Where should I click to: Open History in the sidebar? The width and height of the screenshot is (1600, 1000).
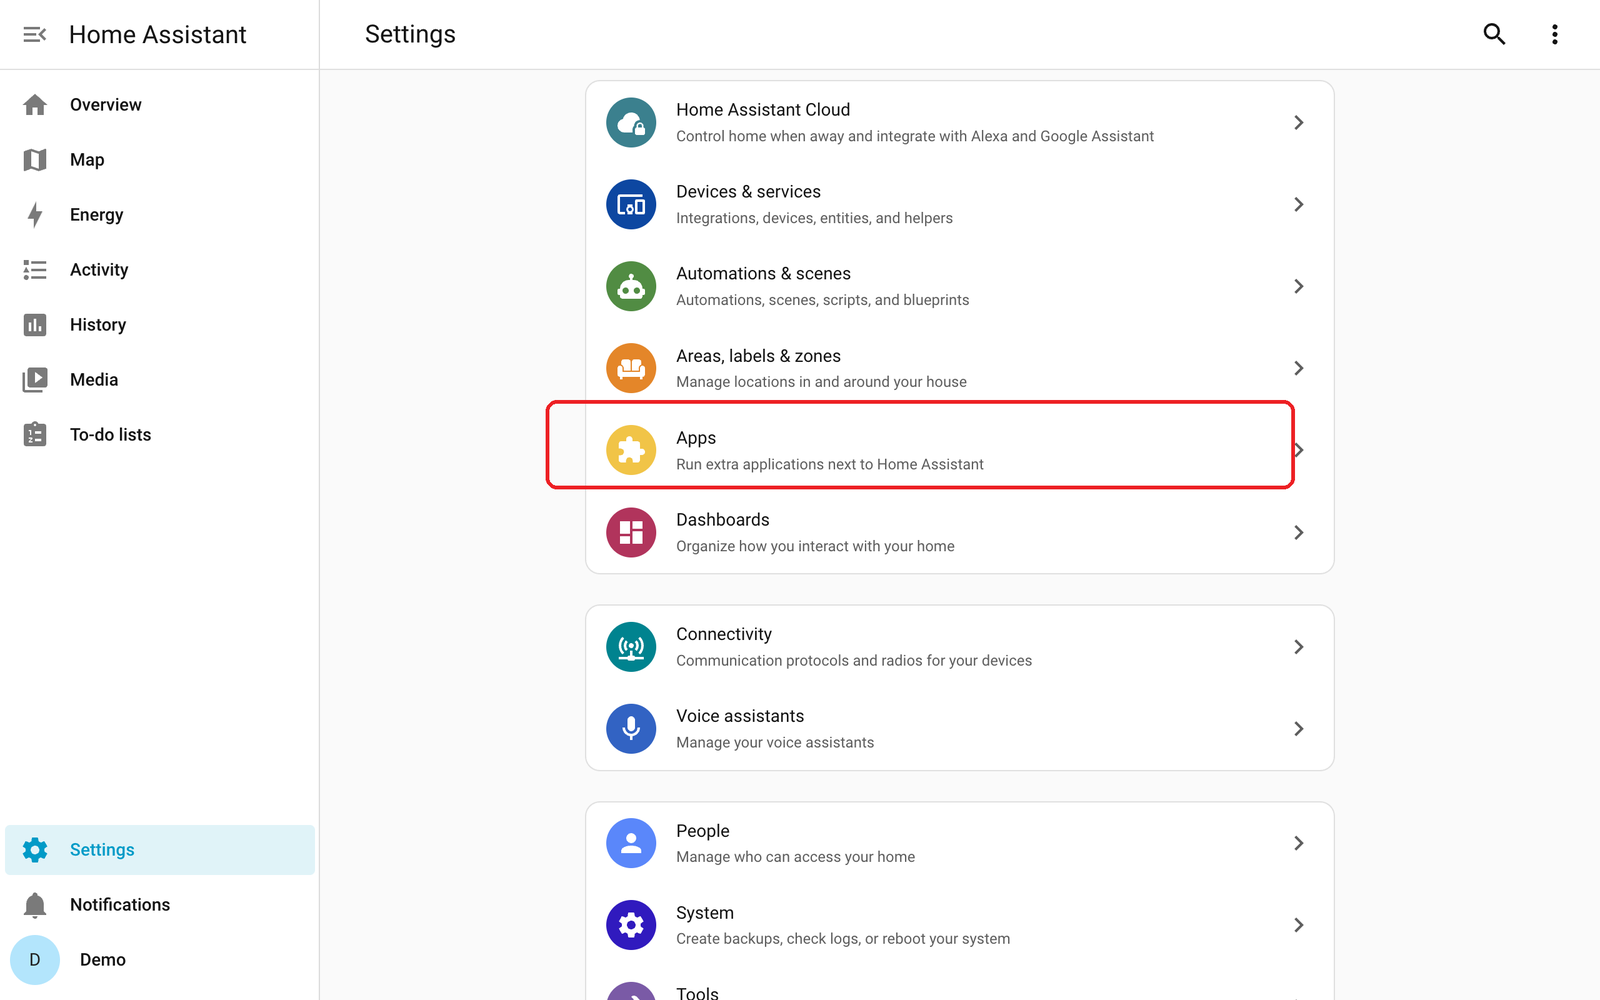(x=160, y=325)
